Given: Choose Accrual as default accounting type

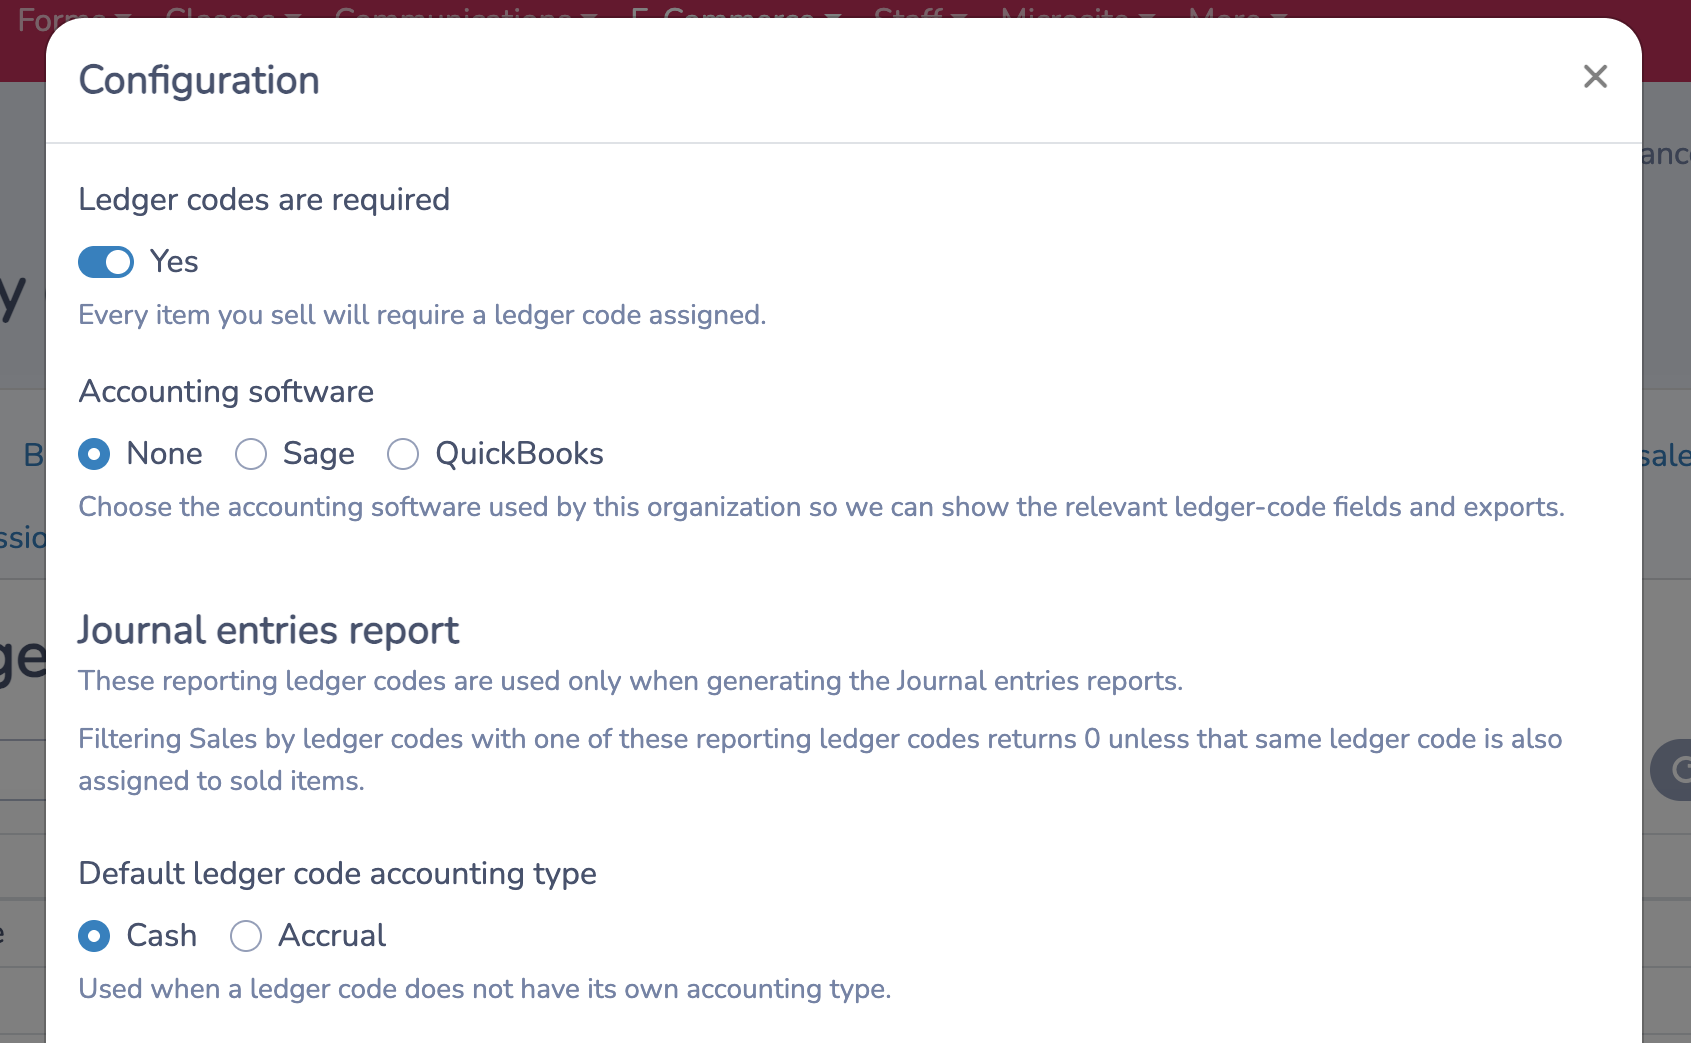Looking at the screenshot, I should point(245,936).
